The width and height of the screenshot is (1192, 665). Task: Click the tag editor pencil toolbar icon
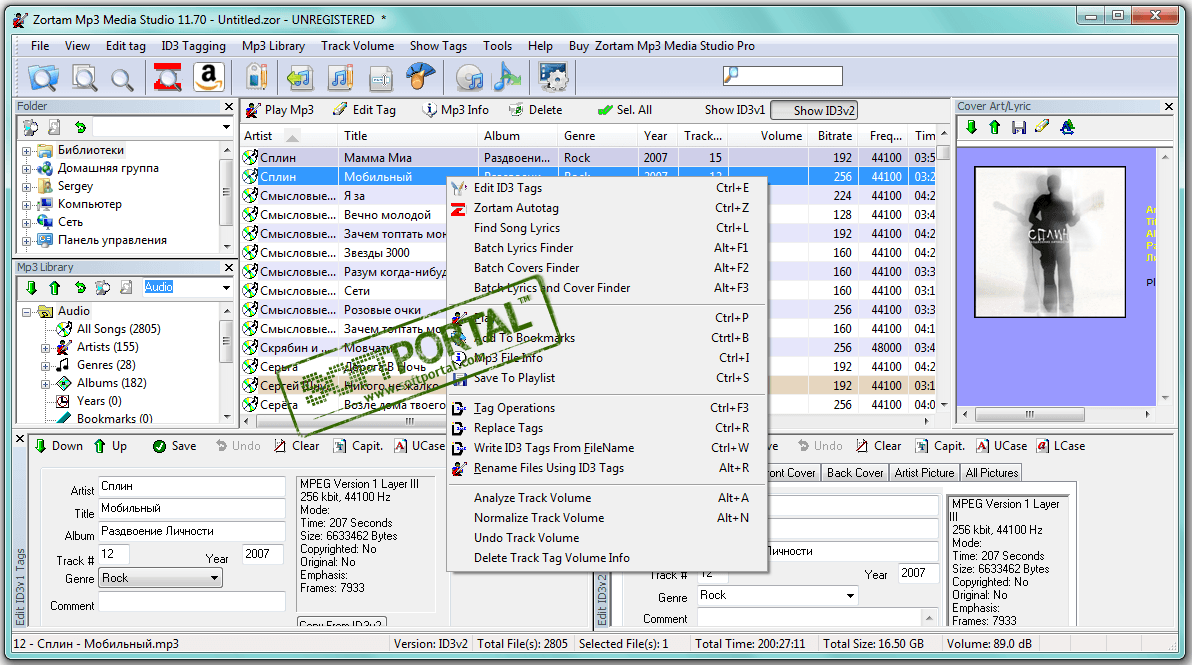pyautogui.click(x=258, y=77)
